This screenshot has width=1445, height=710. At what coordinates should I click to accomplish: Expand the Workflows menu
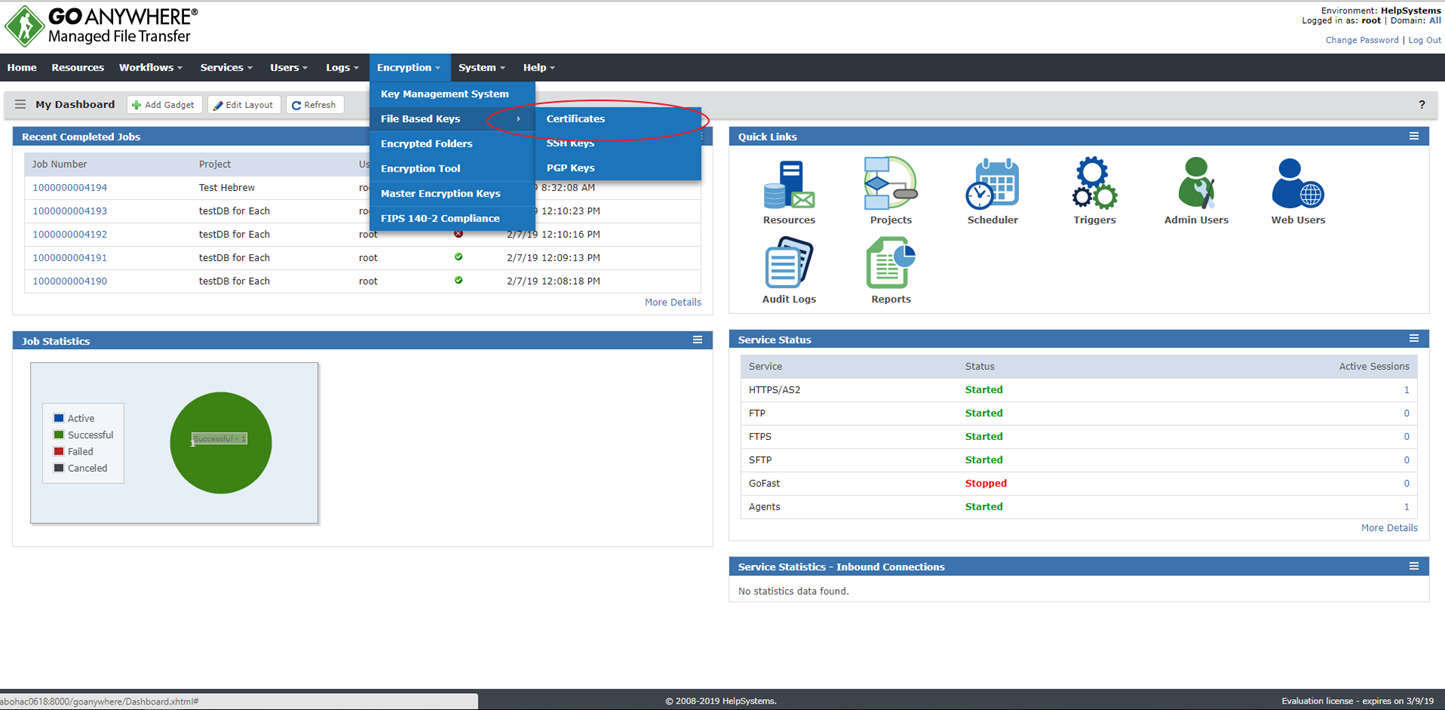click(x=151, y=68)
